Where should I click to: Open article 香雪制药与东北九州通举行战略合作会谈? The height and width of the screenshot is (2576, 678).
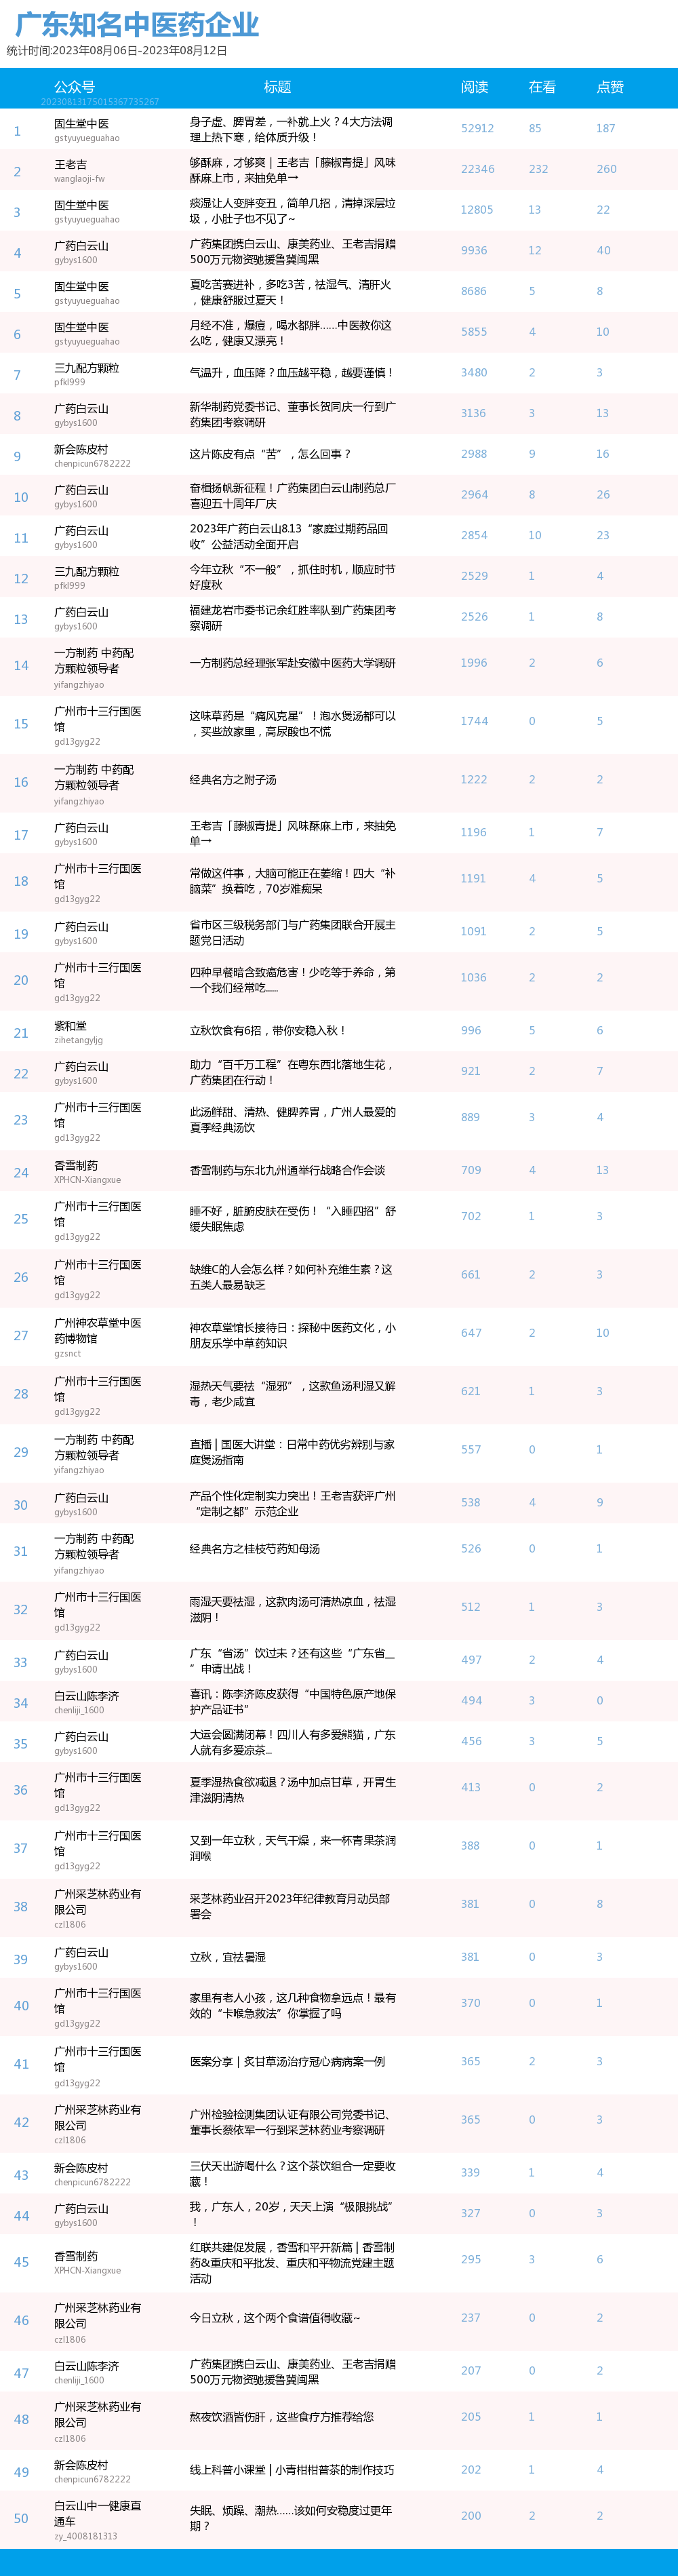(x=287, y=1171)
